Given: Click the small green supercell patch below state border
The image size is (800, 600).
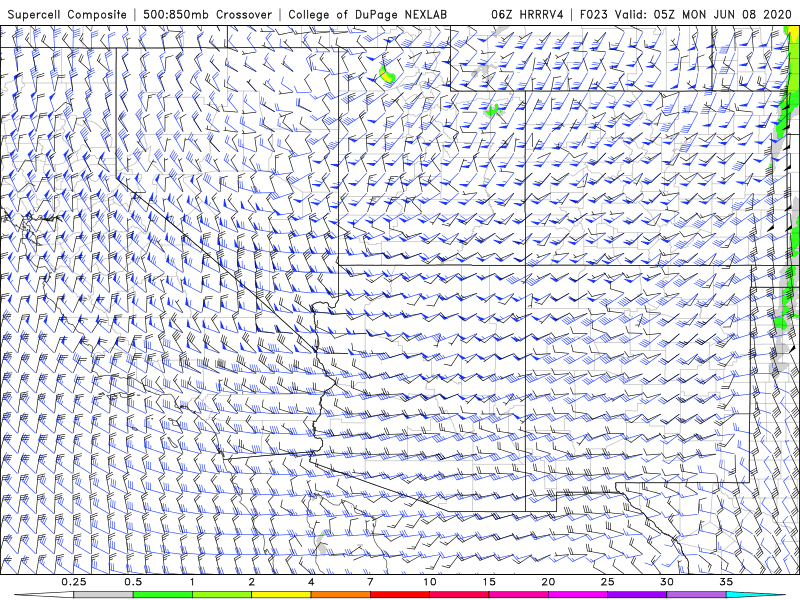Looking at the screenshot, I should tap(493, 110).
